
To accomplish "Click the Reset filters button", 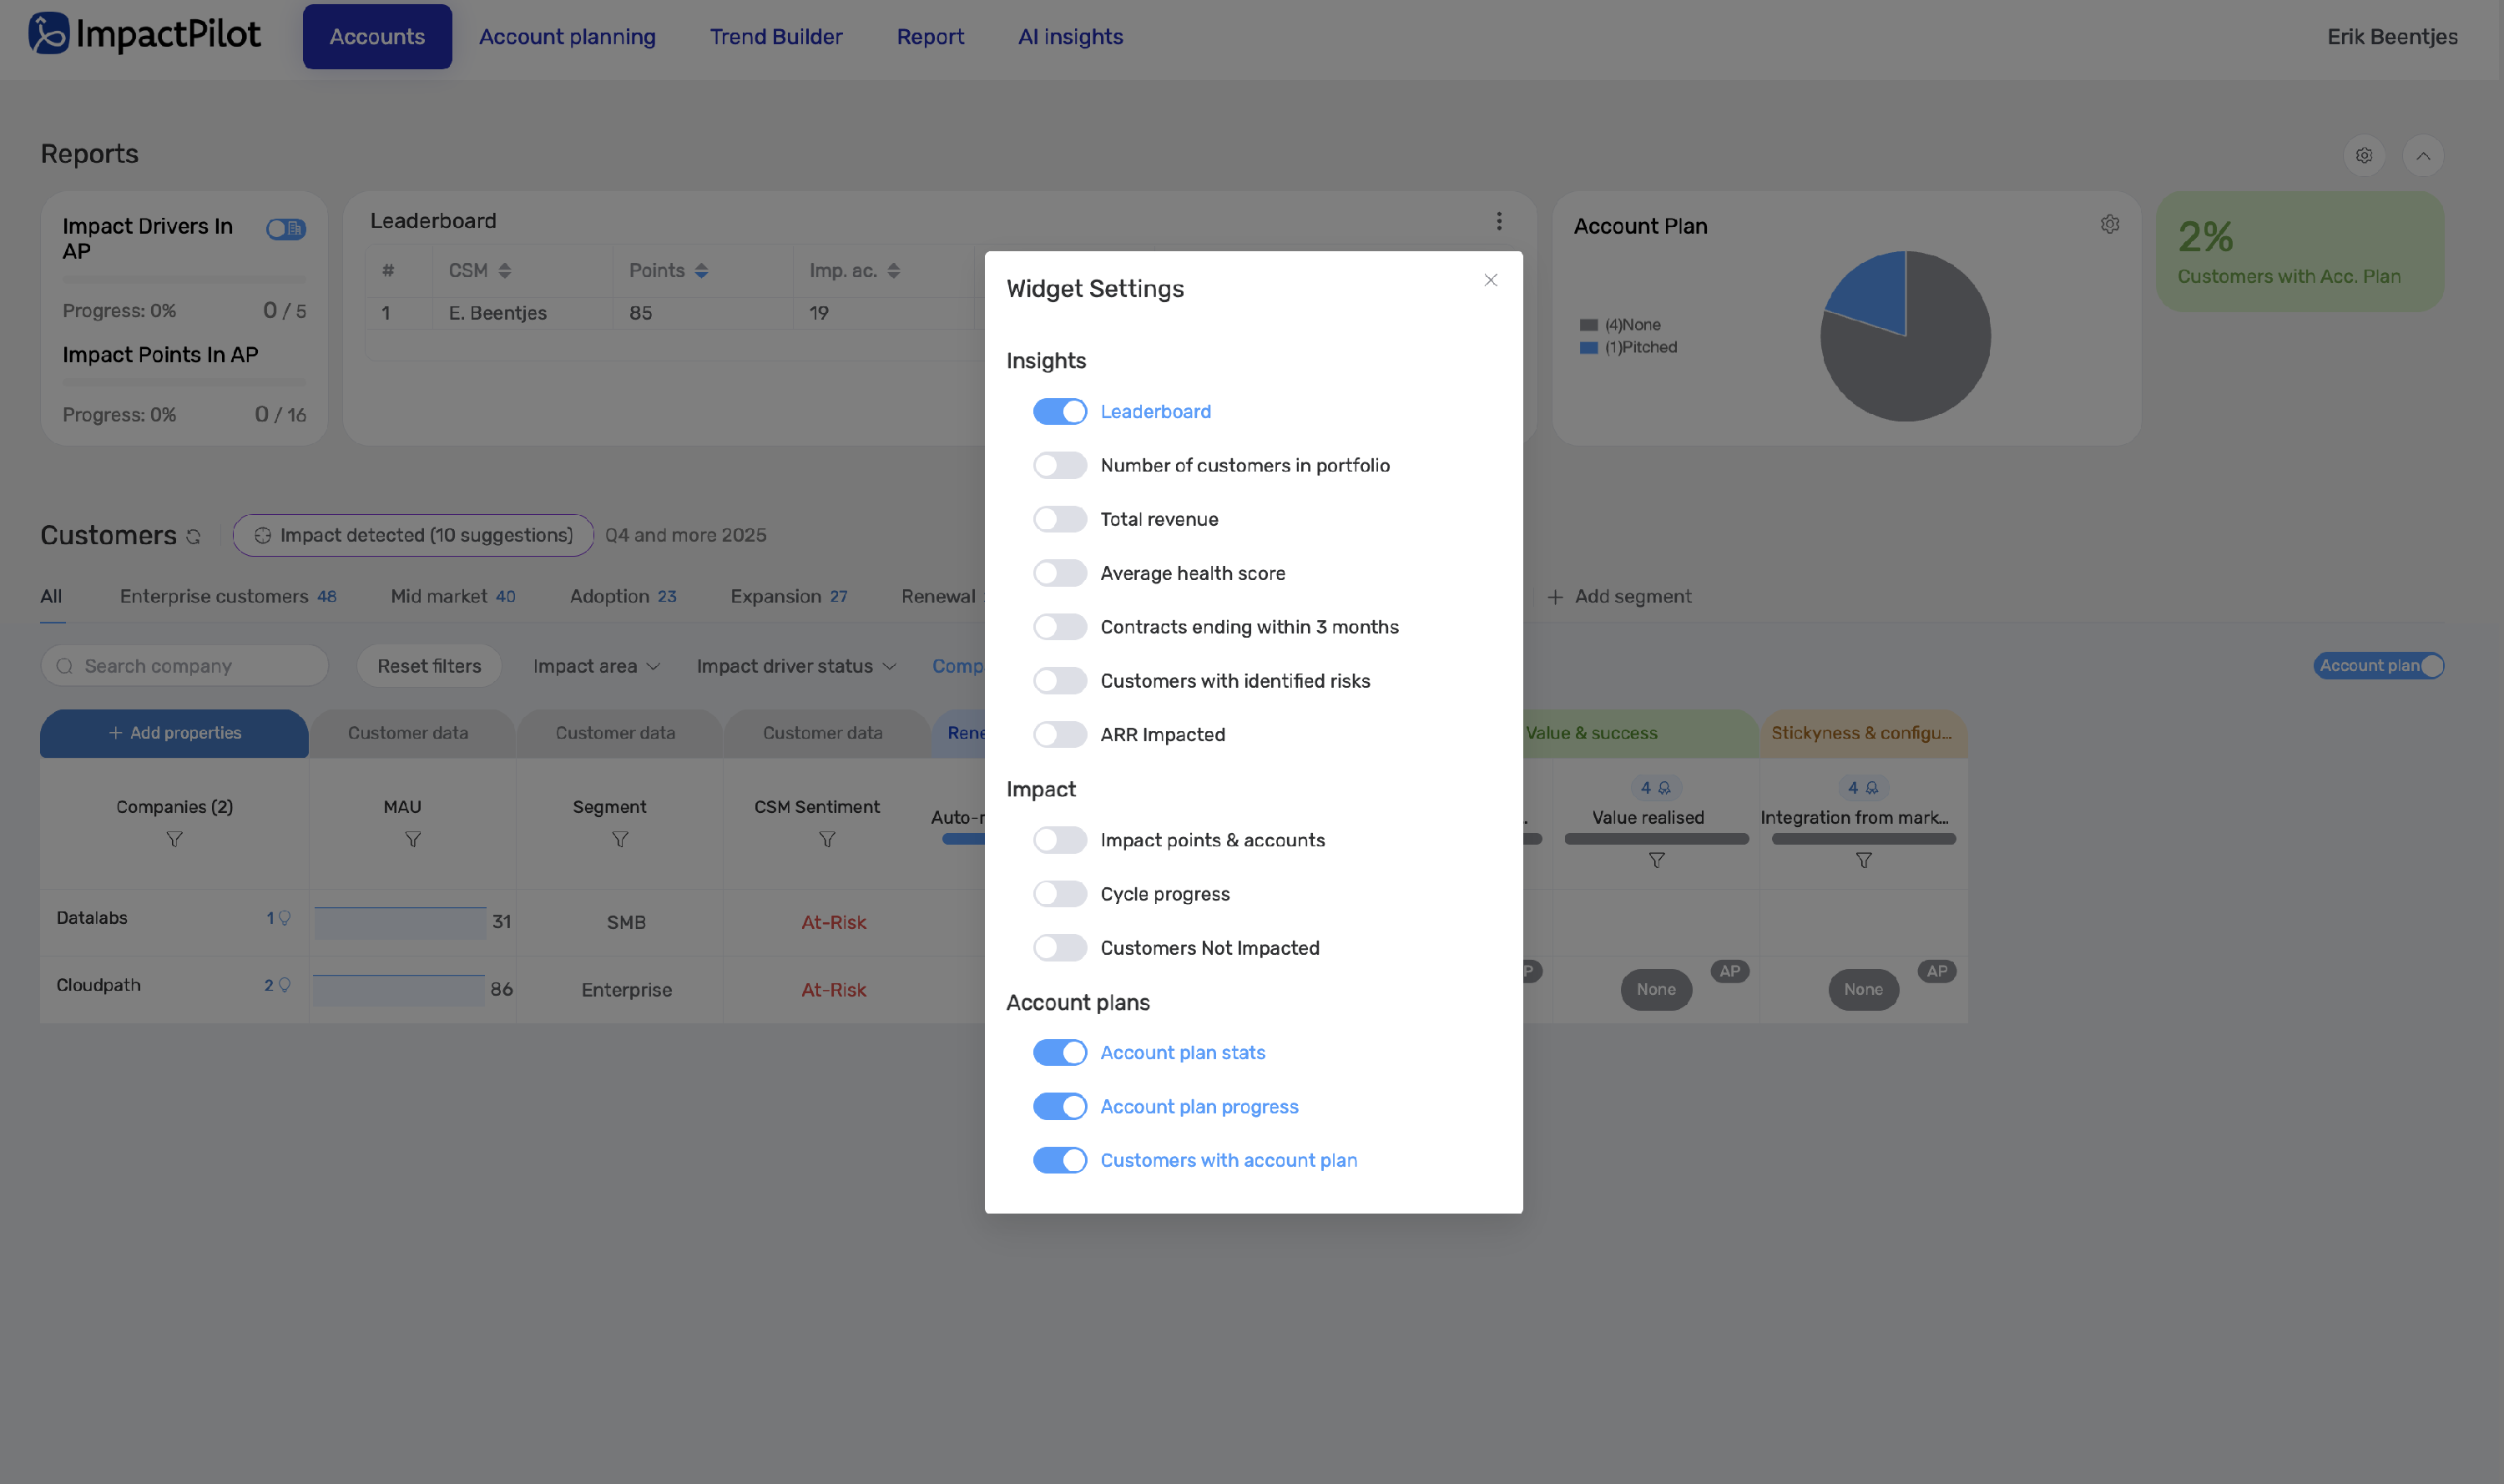I will coord(428,666).
